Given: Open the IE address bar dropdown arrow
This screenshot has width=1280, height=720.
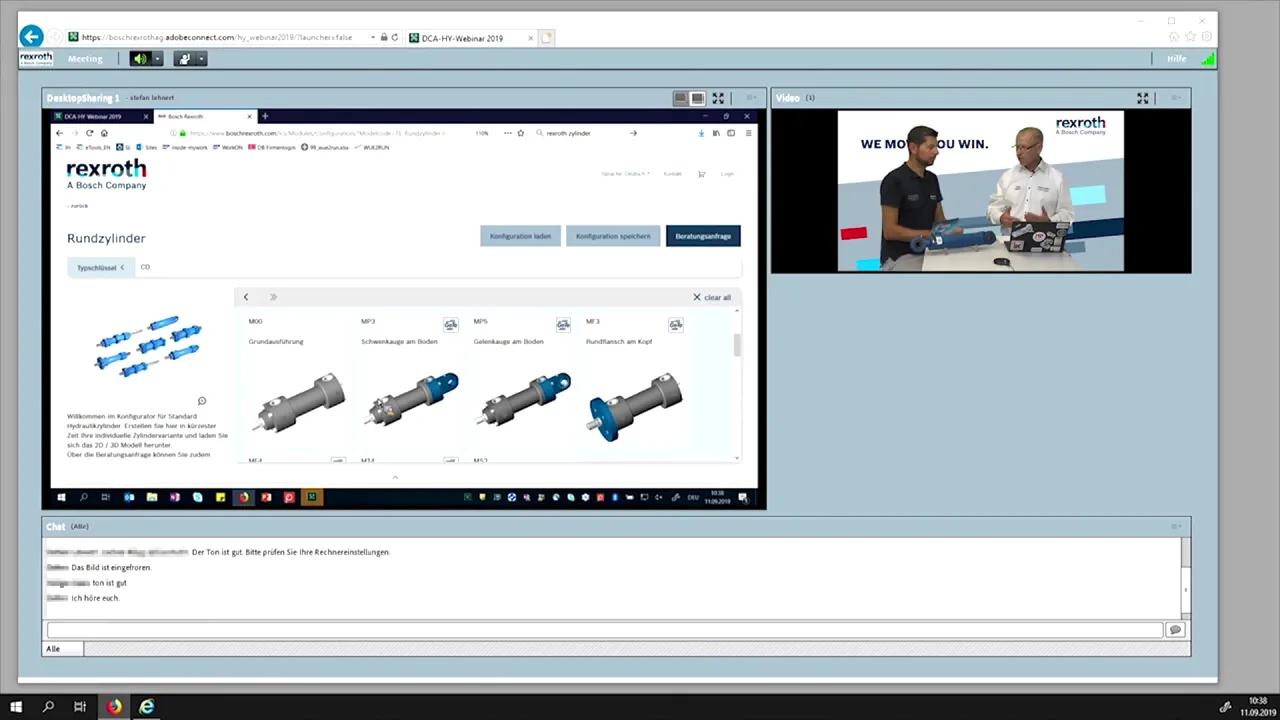Looking at the screenshot, I should point(373,38).
